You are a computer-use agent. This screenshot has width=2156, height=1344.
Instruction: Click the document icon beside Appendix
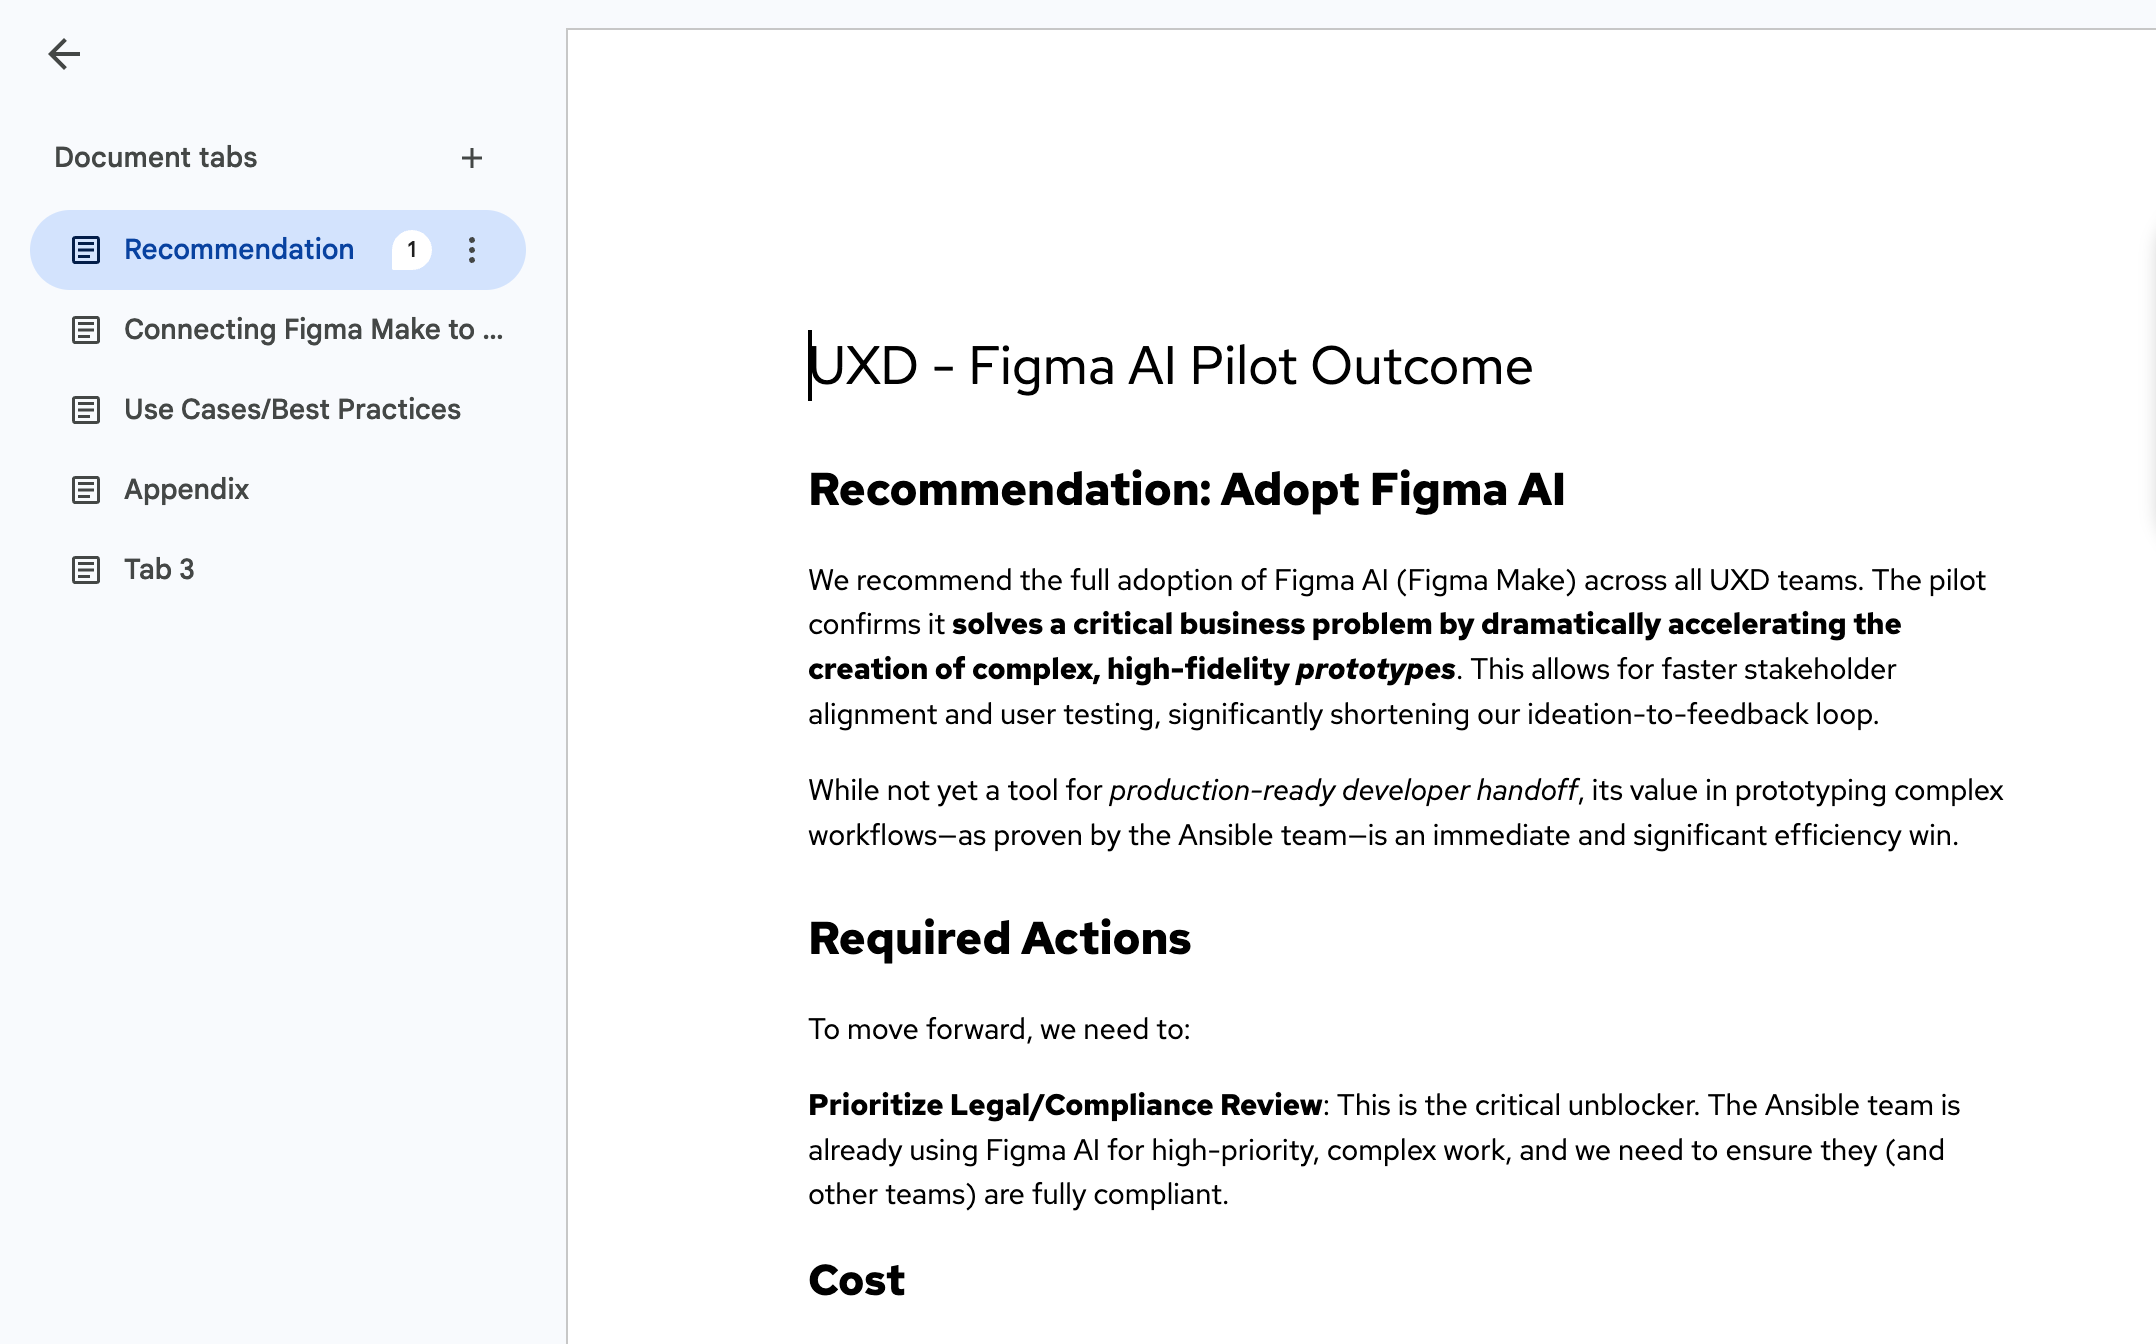click(86, 489)
